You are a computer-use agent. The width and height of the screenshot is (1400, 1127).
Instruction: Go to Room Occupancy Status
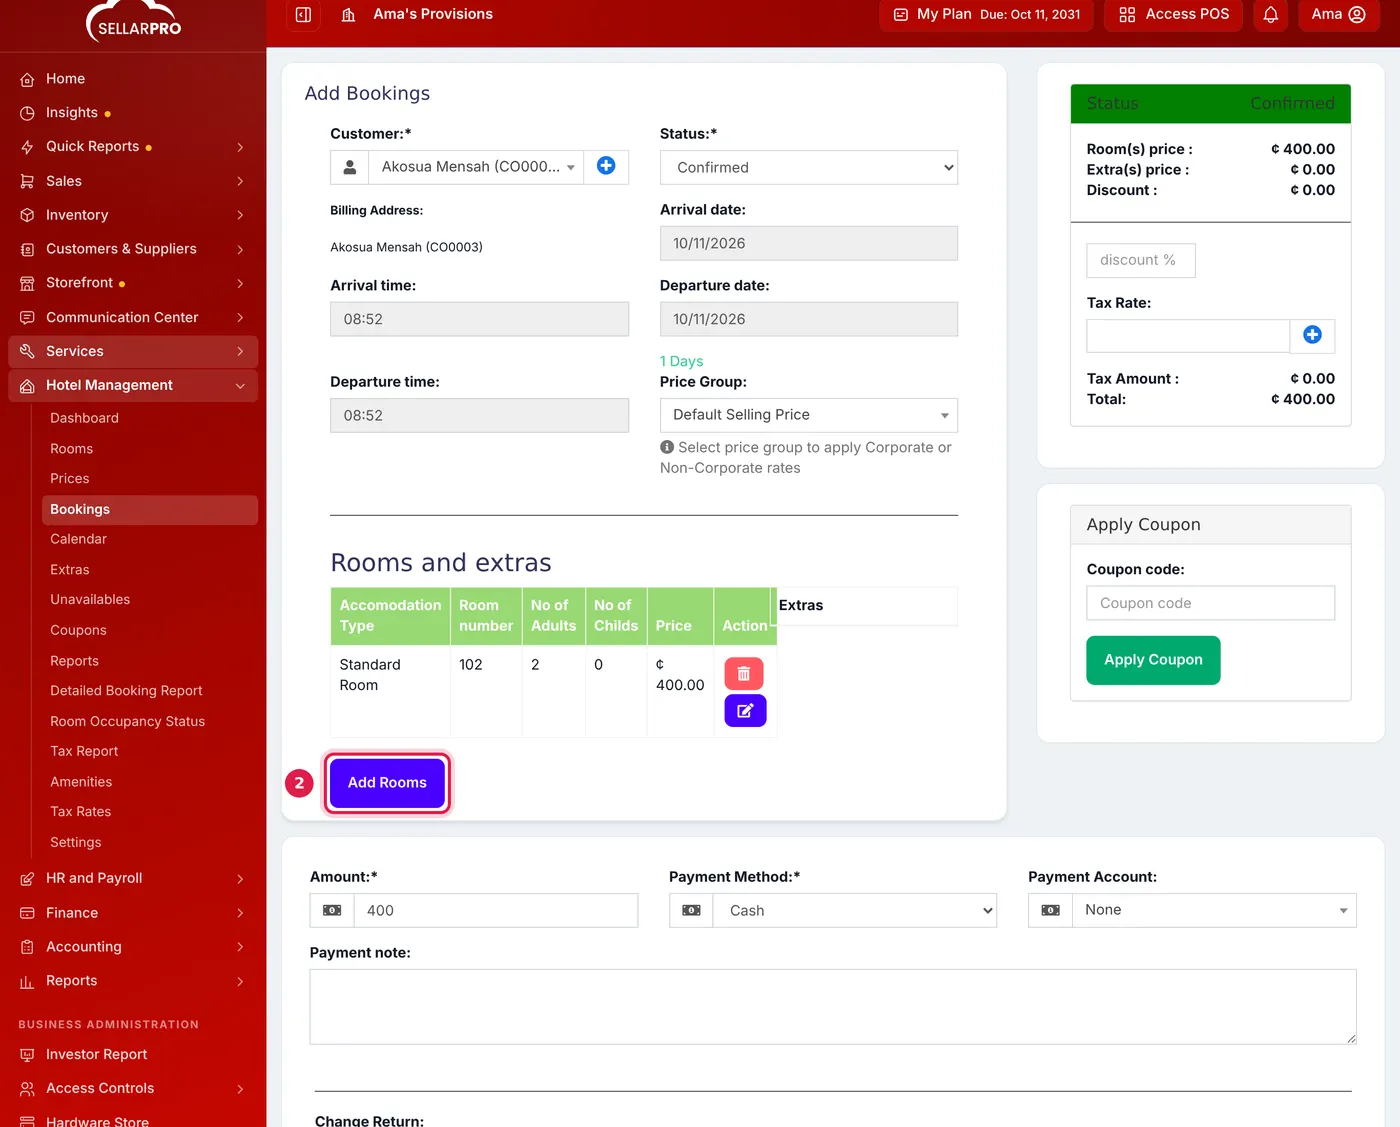click(x=127, y=721)
